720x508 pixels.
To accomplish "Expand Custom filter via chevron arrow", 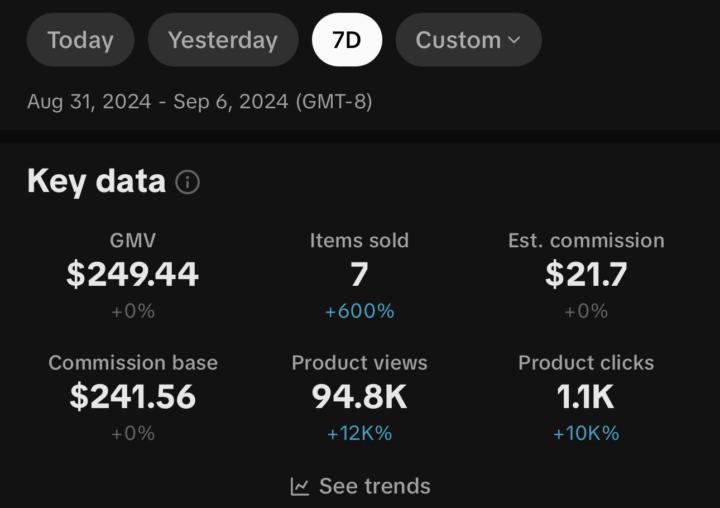I will coord(514,40).
